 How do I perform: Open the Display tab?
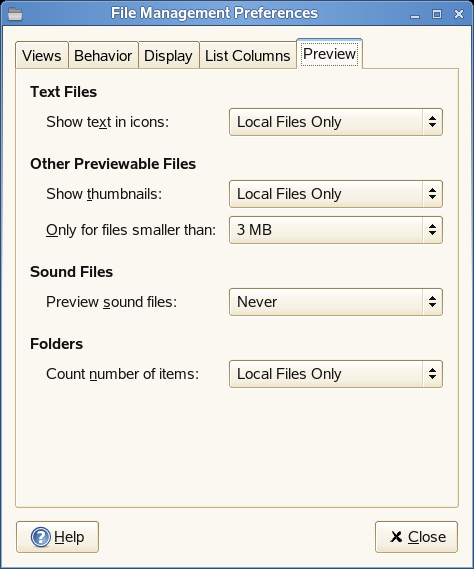pyautogui.click(x=168, y=55)
